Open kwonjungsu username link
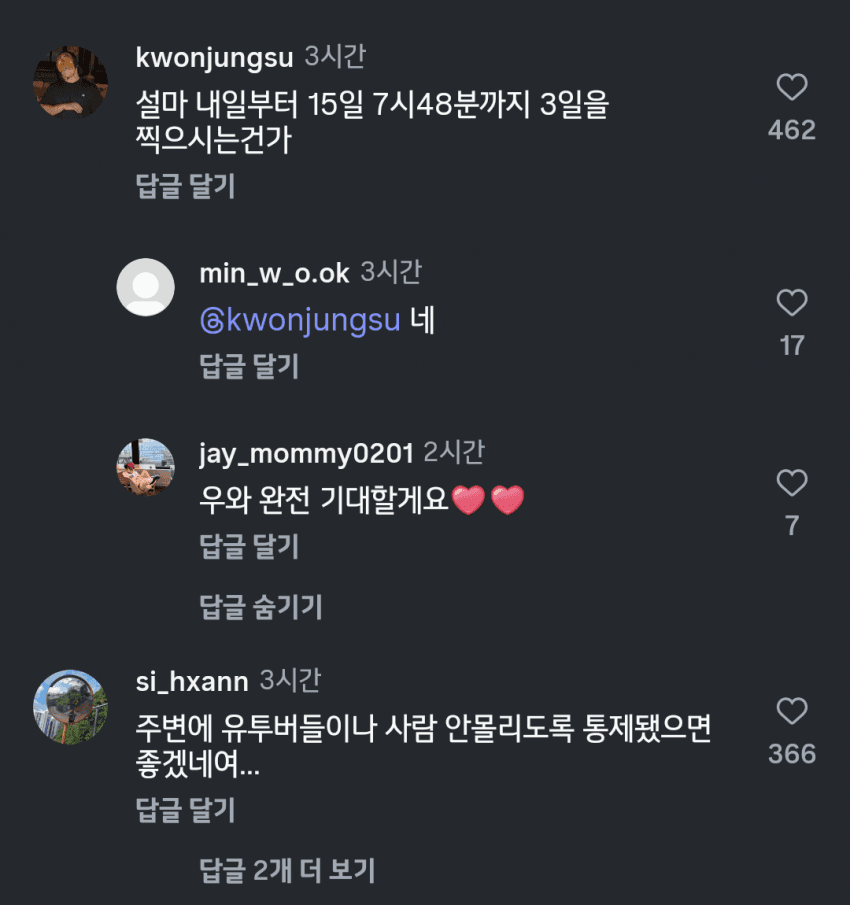The image size is (850, 905). tap(214, 57)
